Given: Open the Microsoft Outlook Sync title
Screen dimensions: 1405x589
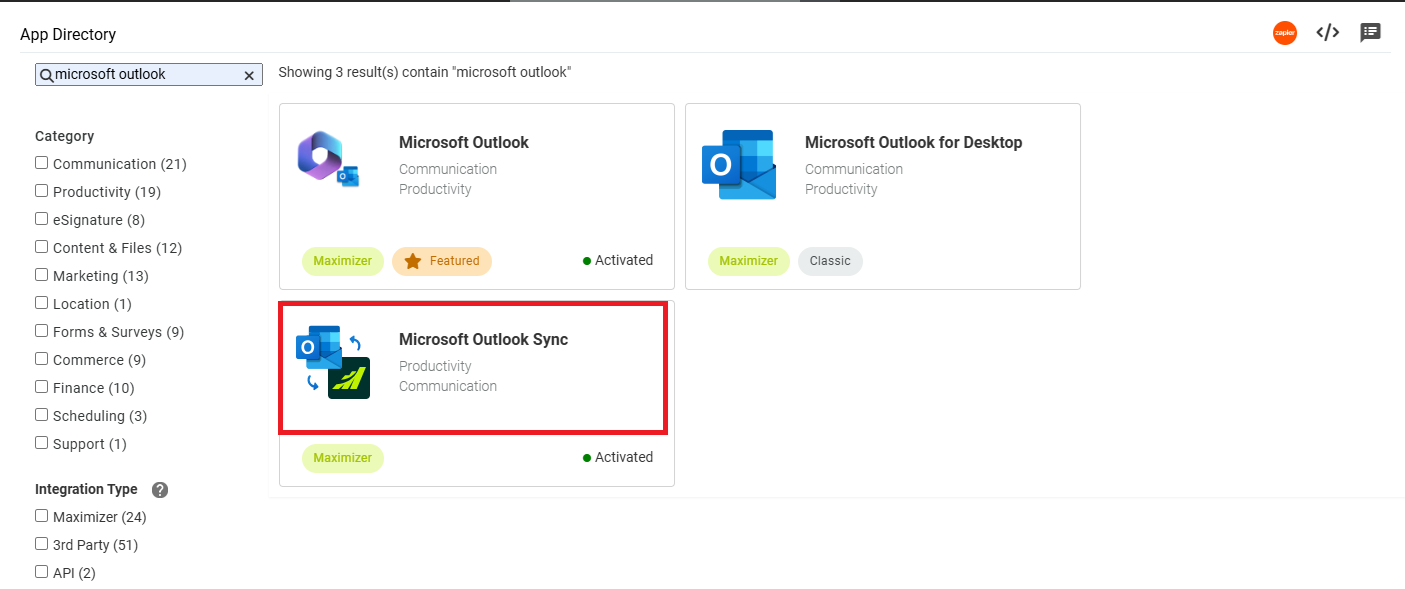Looking at the screenshot, I should (x=483, y=339).
